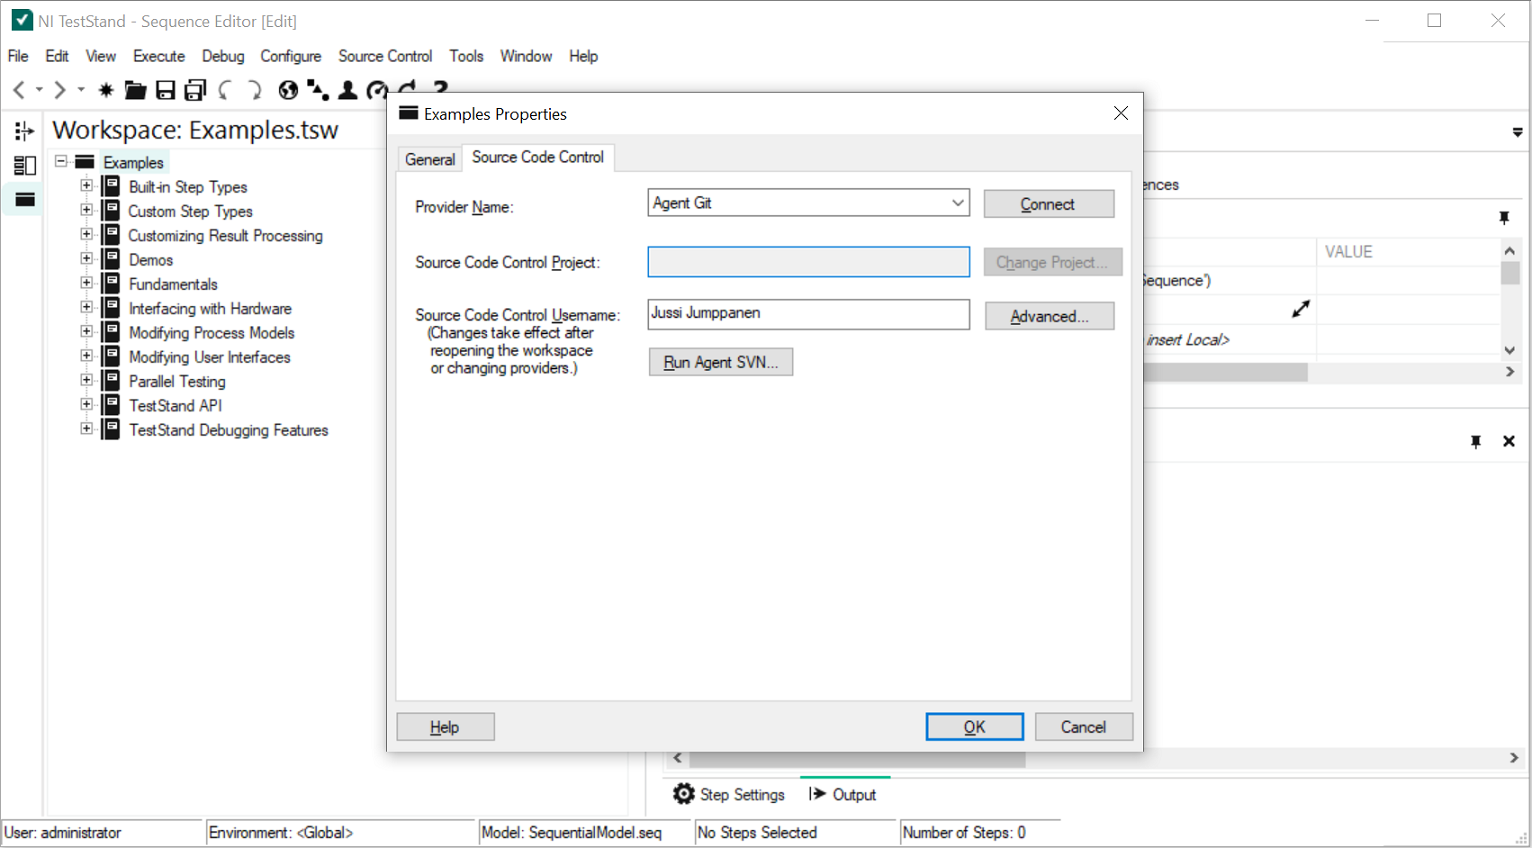
Task: Close the lower right pane with X
Action: pyautogui.click(x=1509, y=441)
